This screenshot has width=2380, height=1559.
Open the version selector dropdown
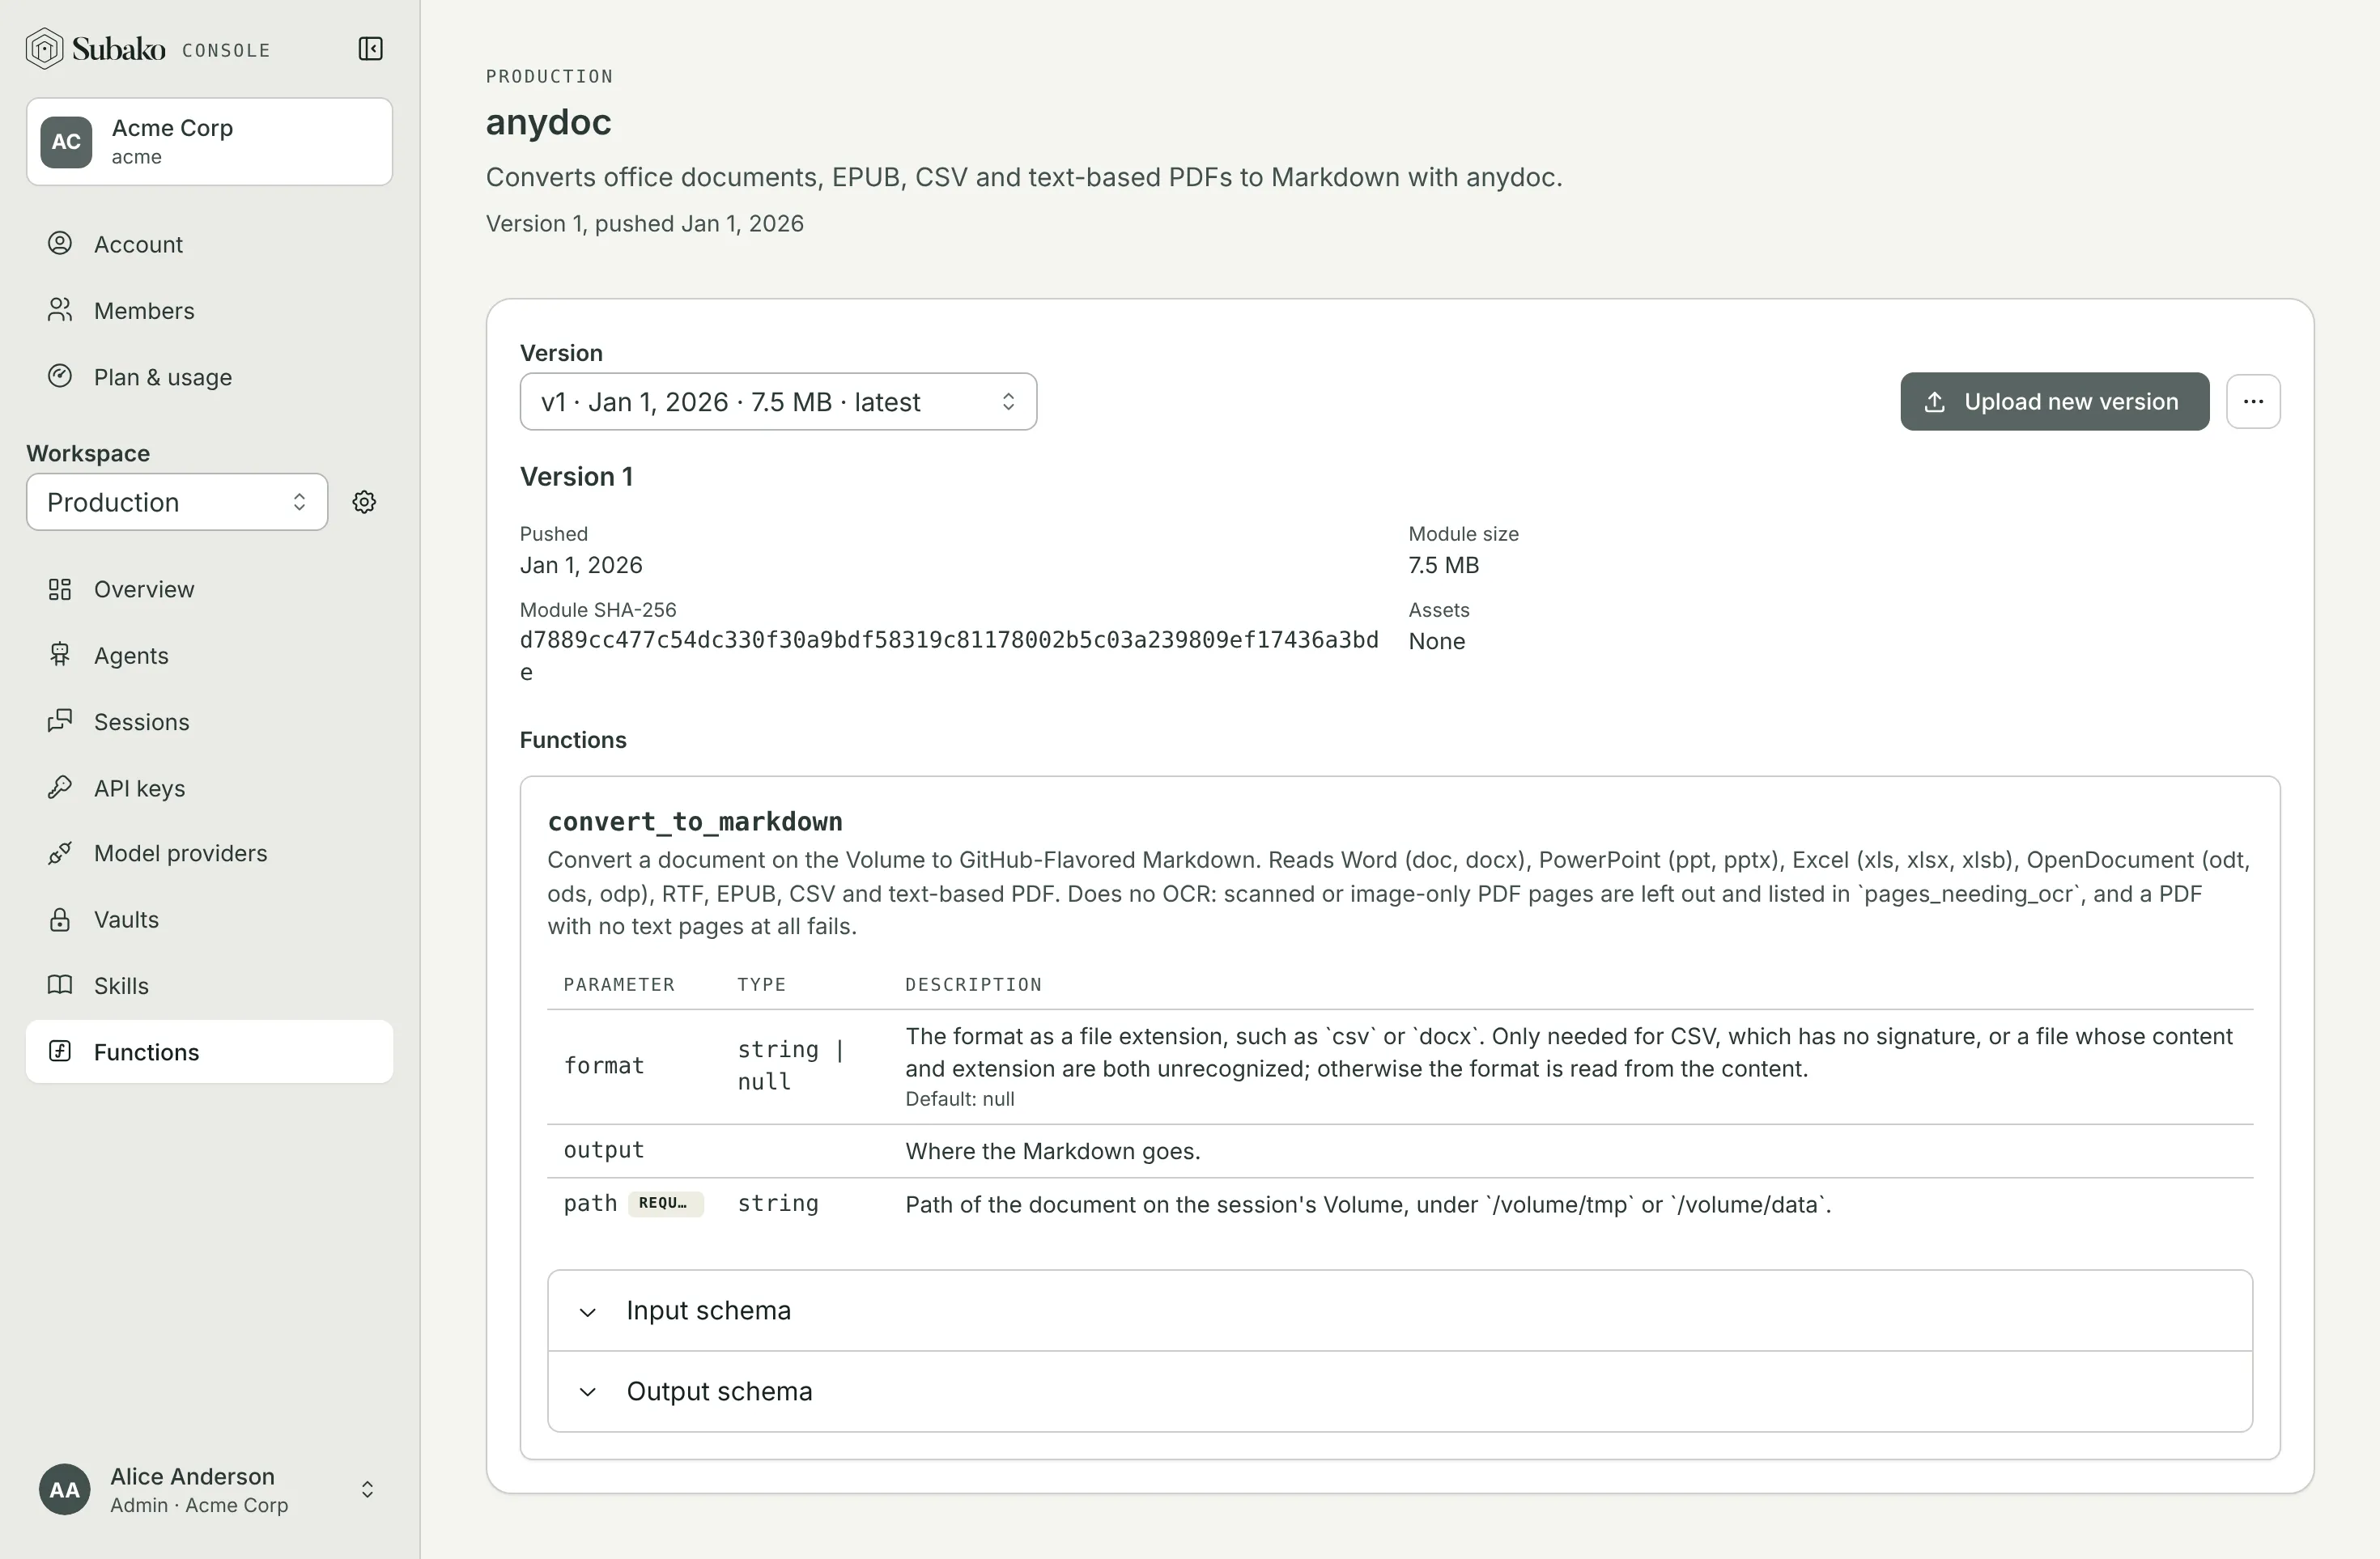[778, 402]
